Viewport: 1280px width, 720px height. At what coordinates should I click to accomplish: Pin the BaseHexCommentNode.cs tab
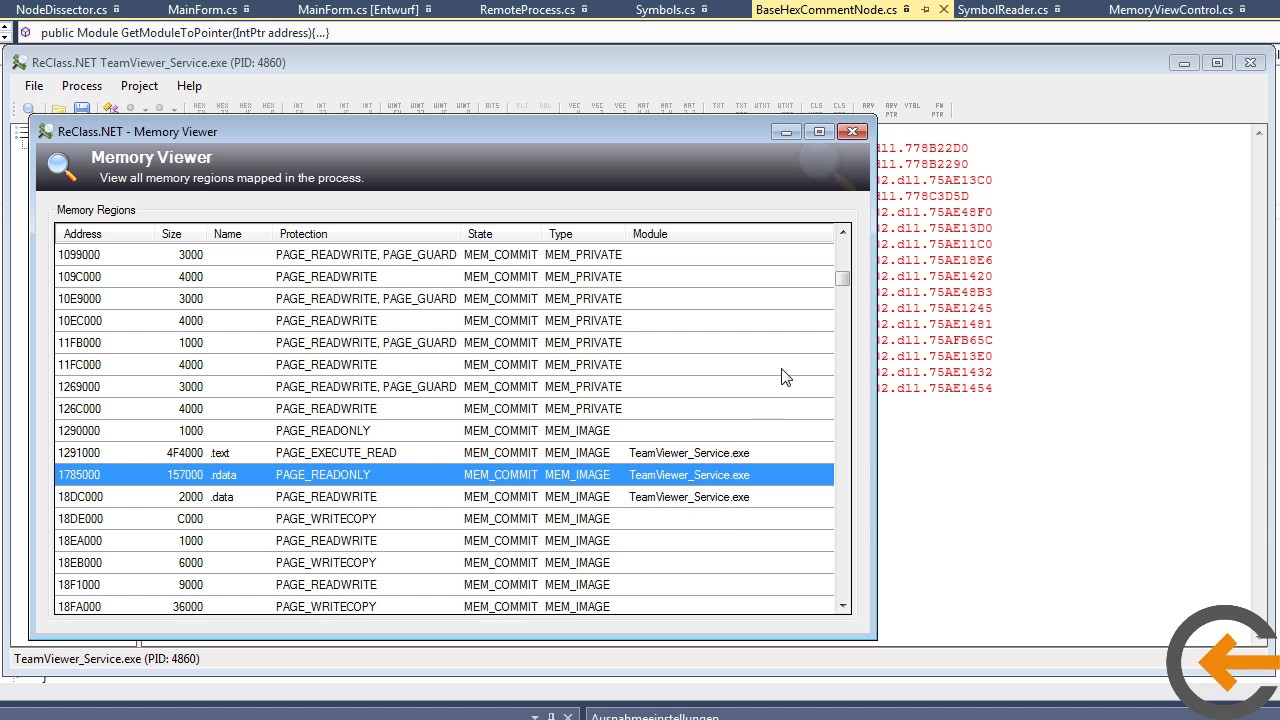tap(925, 10)
